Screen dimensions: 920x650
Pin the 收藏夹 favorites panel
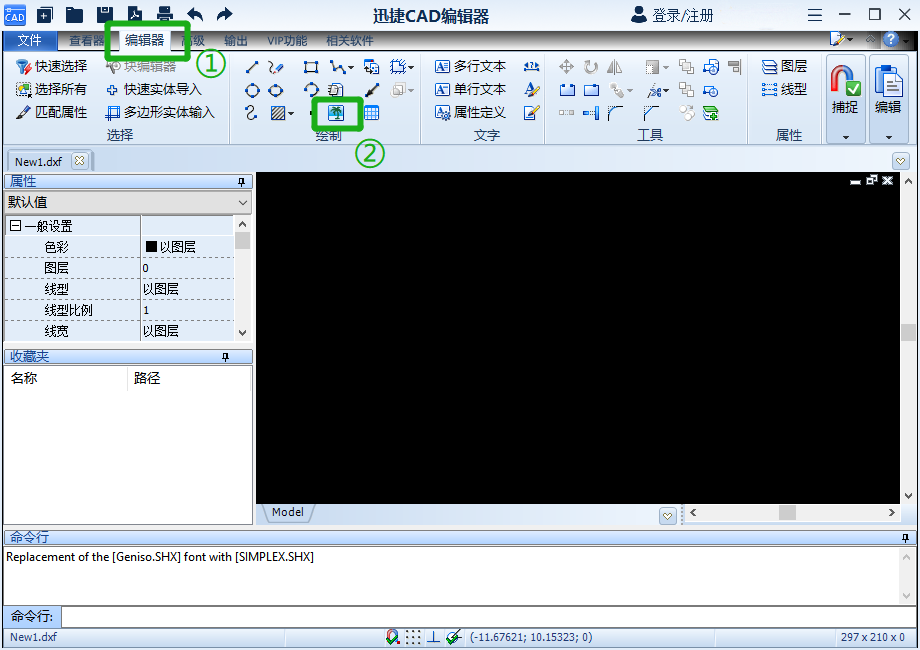tap(225, 357)
